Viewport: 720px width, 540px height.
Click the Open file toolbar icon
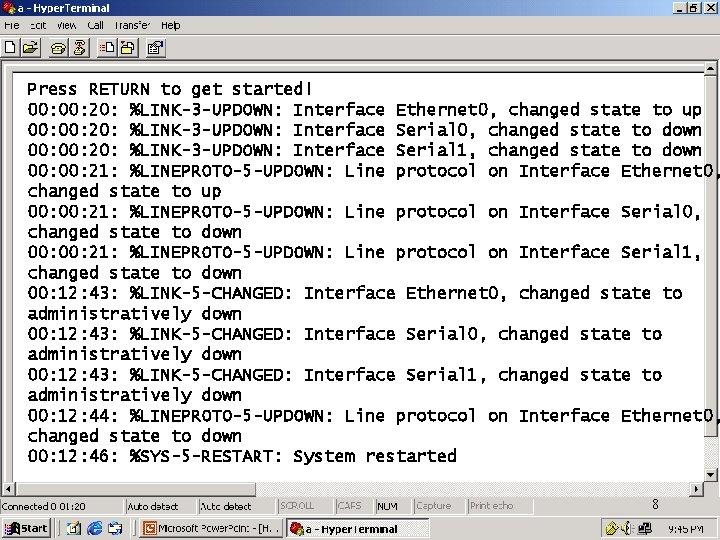[x=30, y=48]
